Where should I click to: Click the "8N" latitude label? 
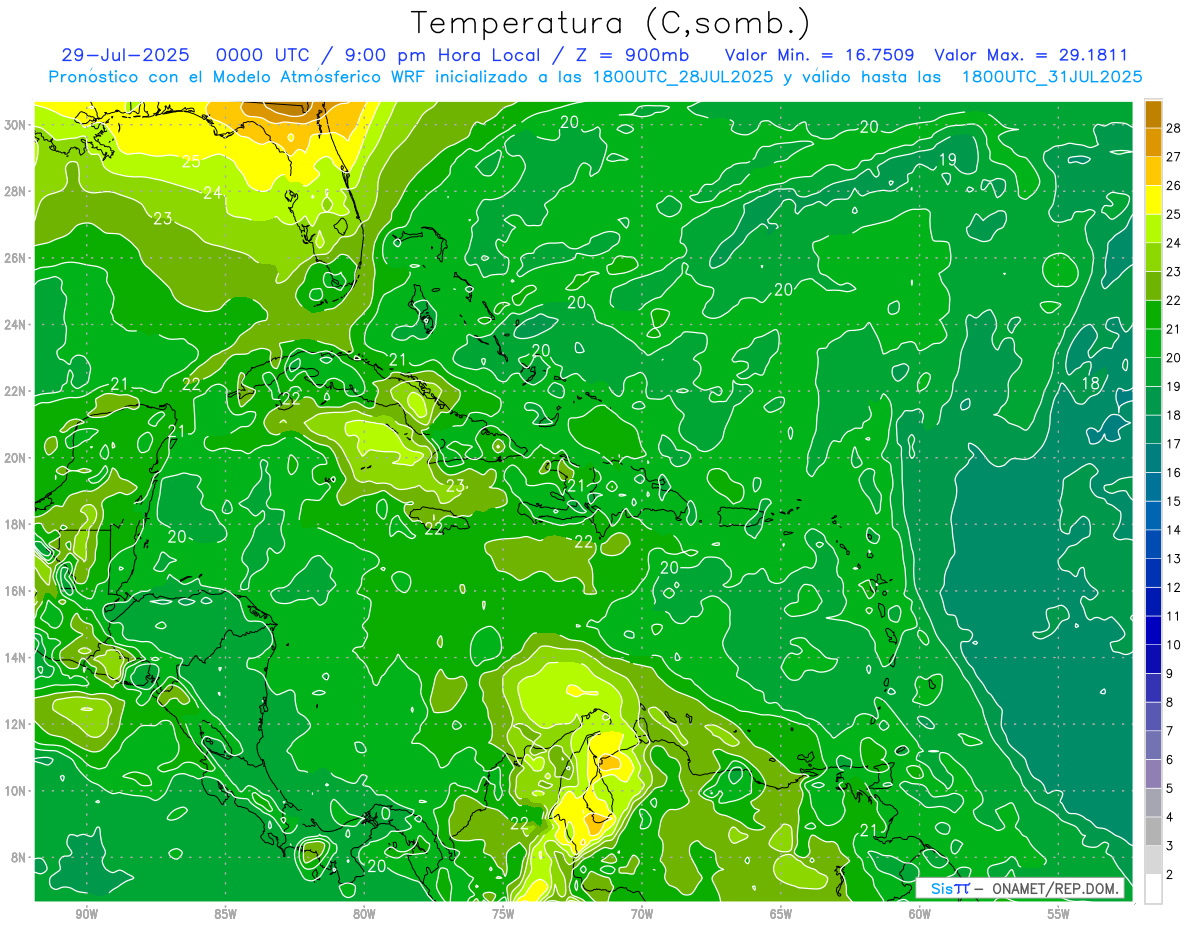tap(20, 858)
